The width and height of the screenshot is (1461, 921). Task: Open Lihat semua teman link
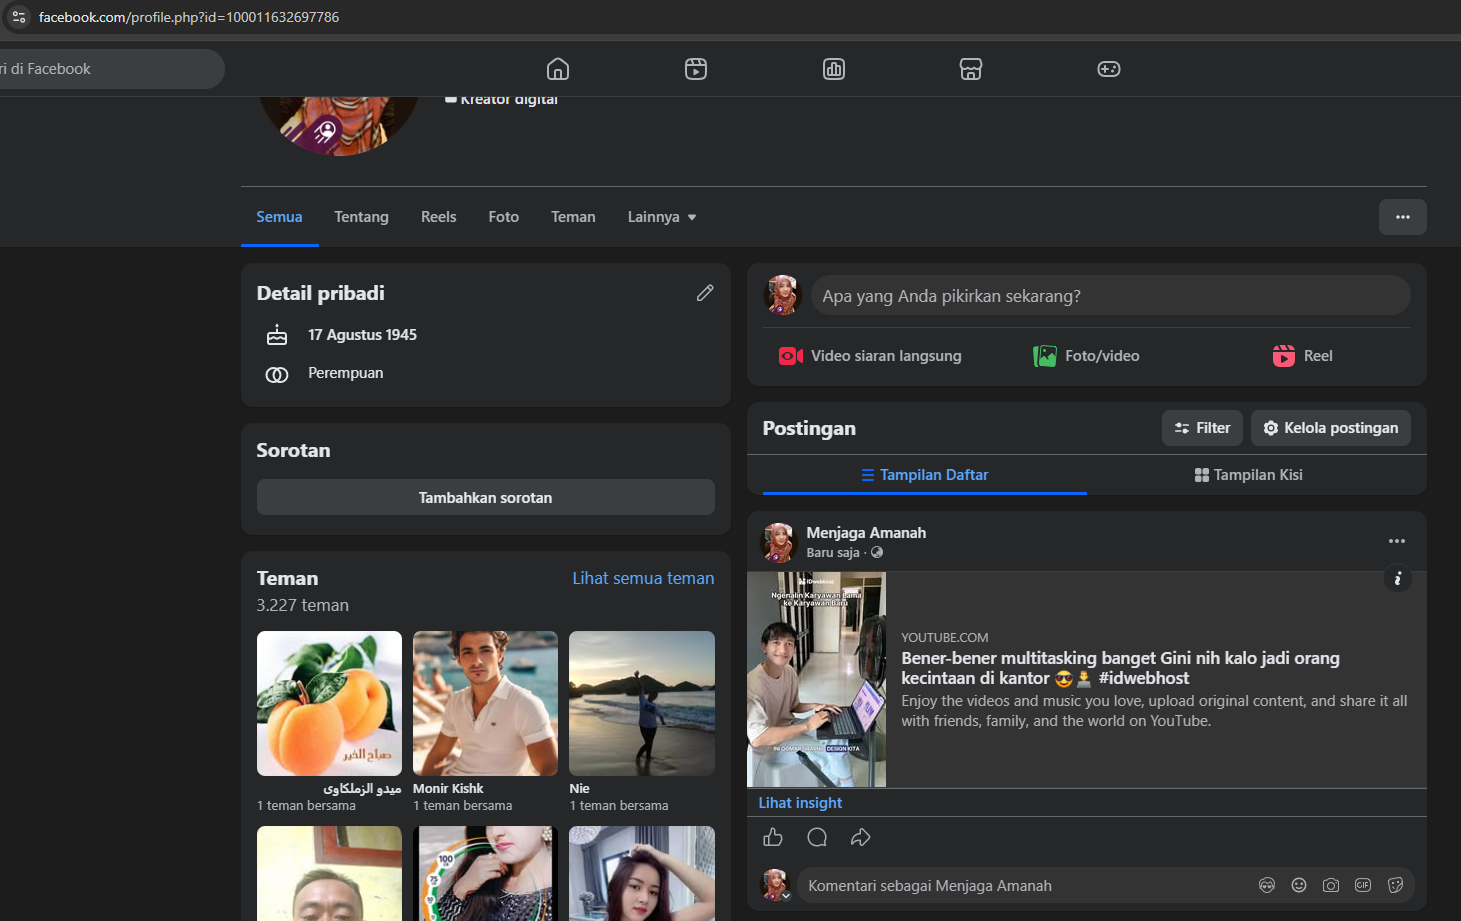pyautogui.click(x=643, y=578)
